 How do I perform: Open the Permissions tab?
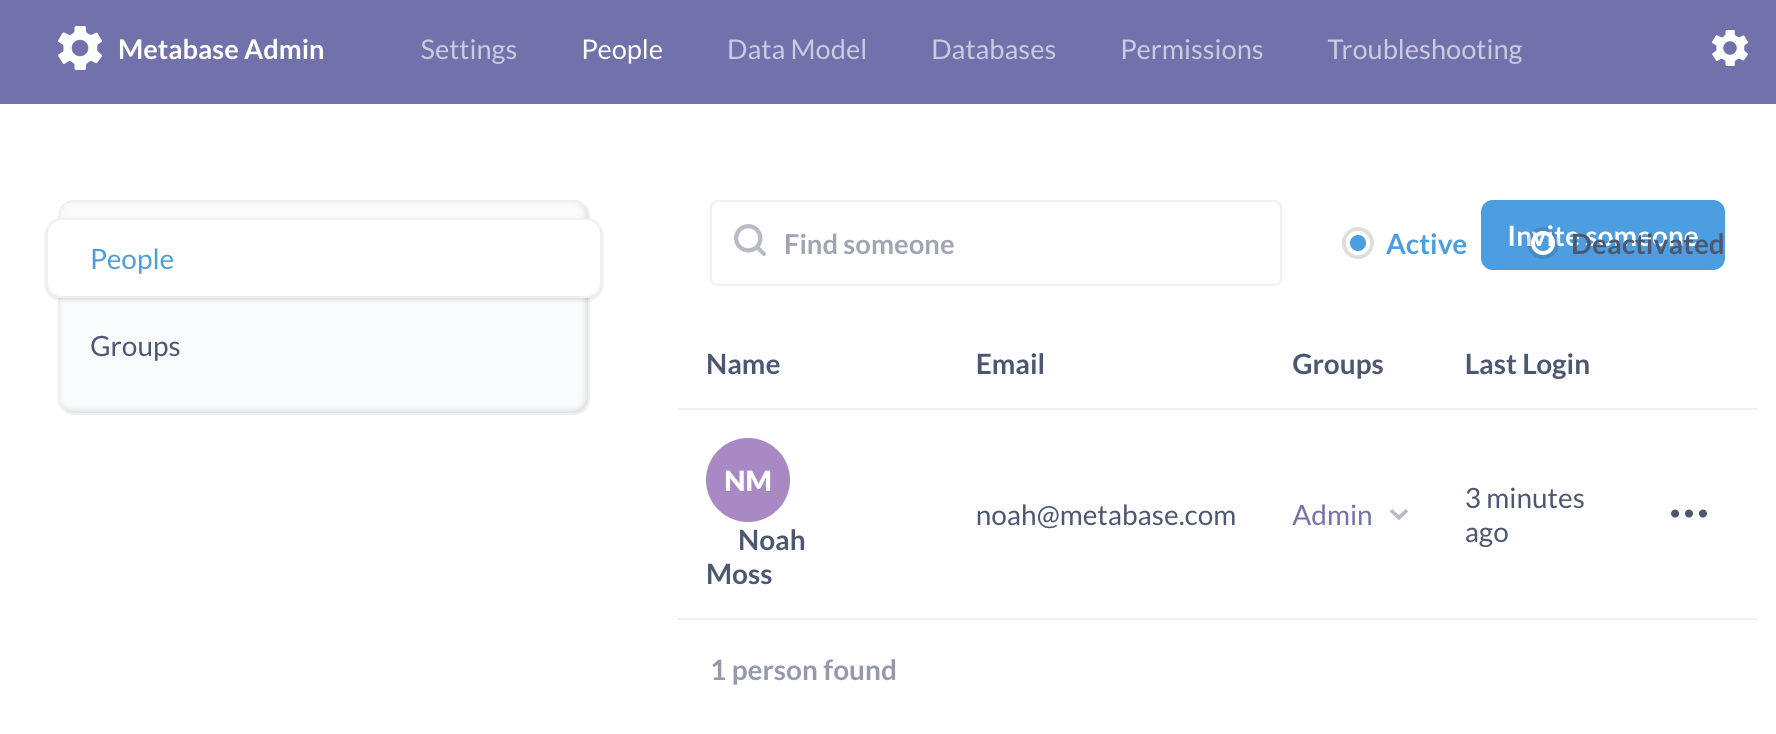tap(1191, 49)
